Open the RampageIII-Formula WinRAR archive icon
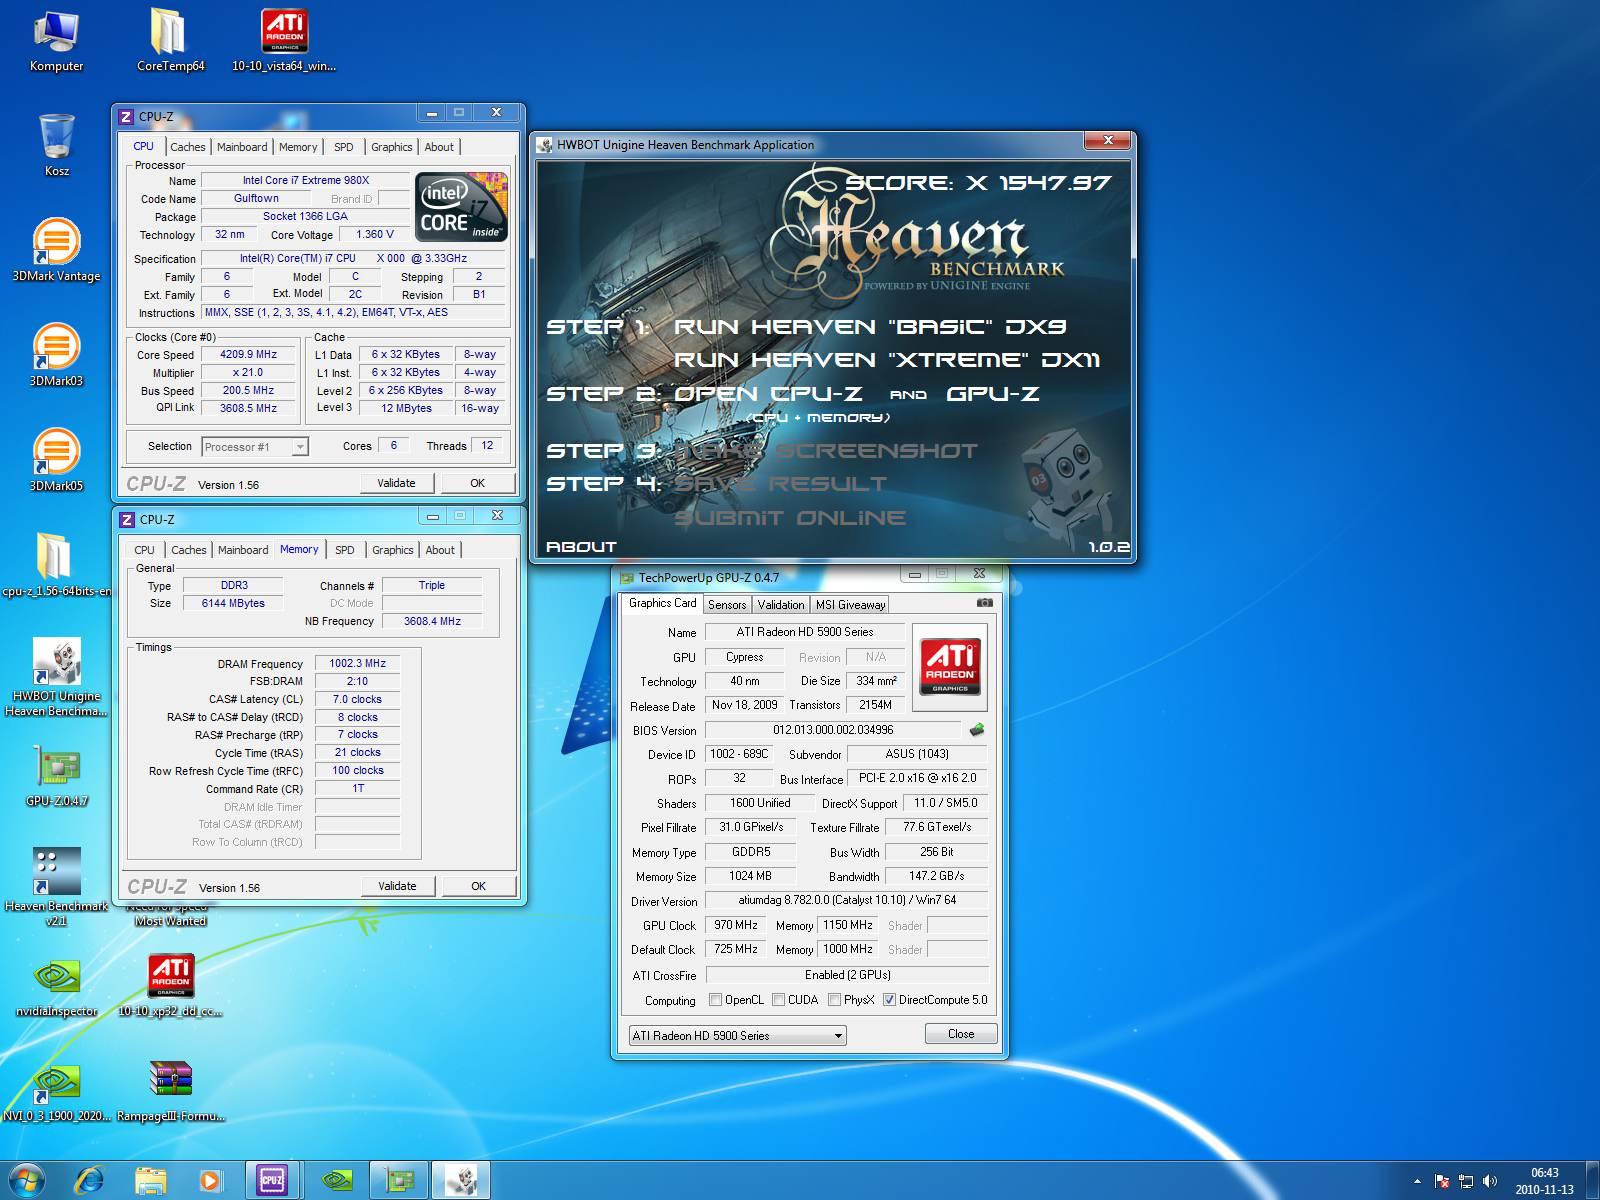This screenshot has width=1600, height=1200. tap(170, 1092)
